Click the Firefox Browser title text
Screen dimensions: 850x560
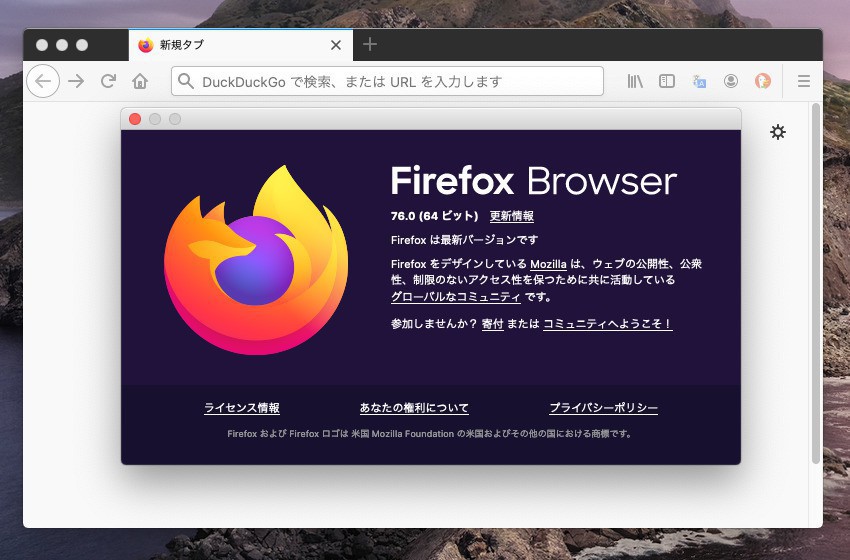534,181
